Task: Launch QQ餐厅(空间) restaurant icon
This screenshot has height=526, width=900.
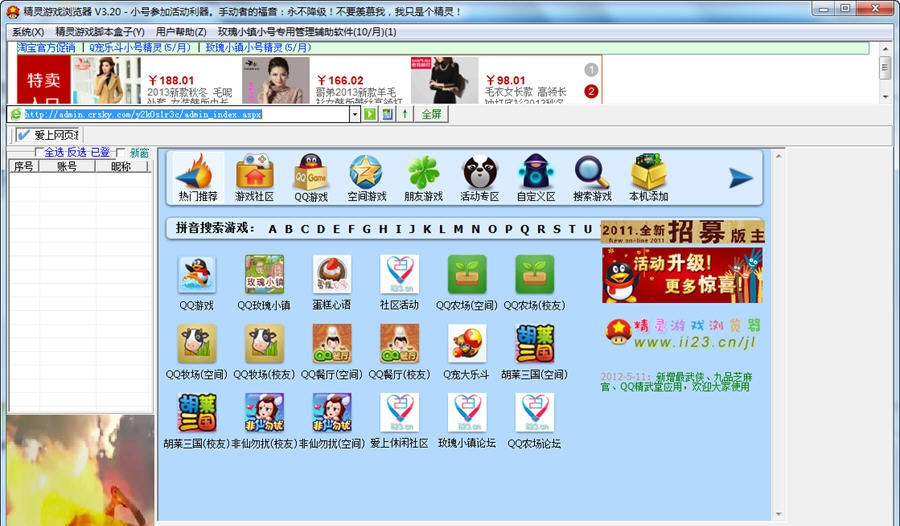Action: [x=332, y=343]
